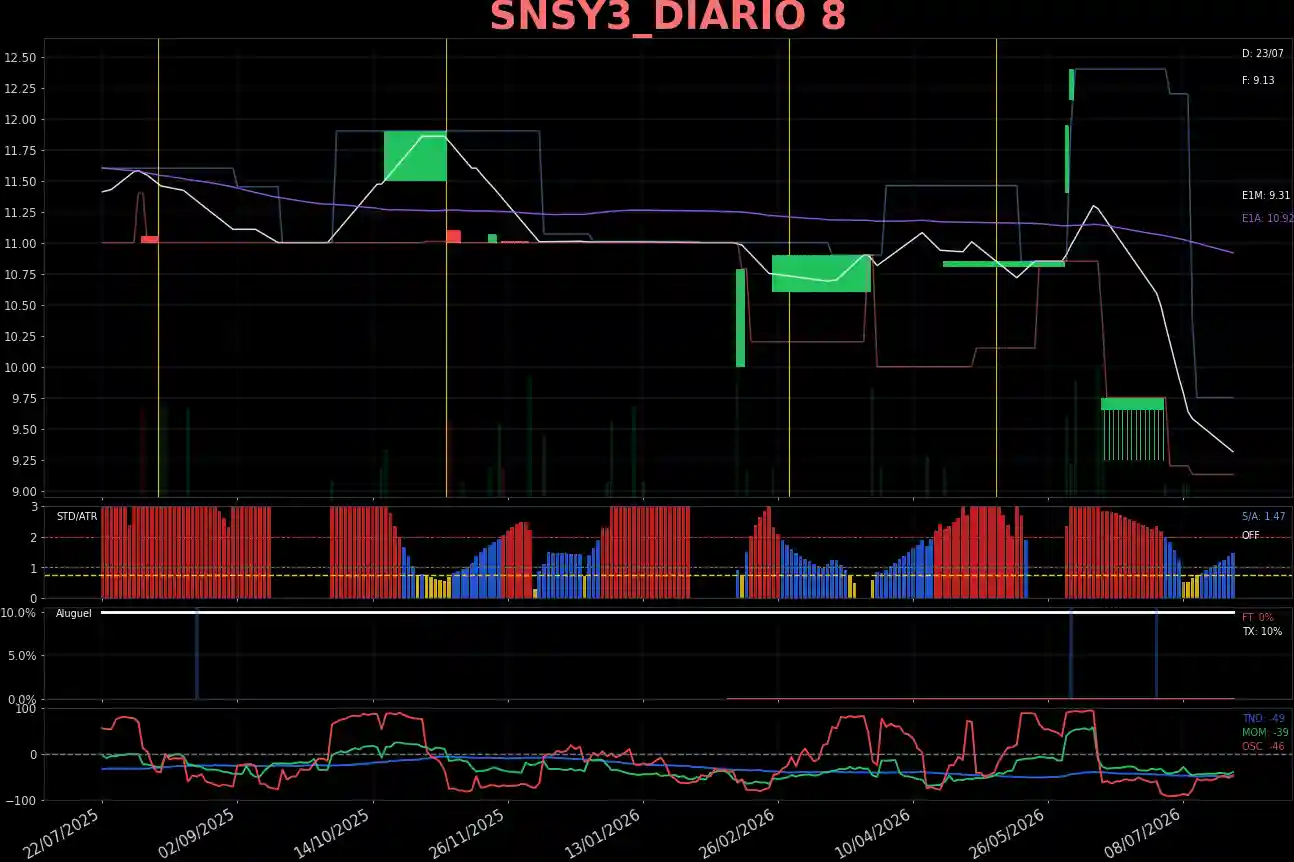Click the 12.50 price axis label
Image resolution: width=1294 pixels, height=862 pixels.
click(21, 58)
